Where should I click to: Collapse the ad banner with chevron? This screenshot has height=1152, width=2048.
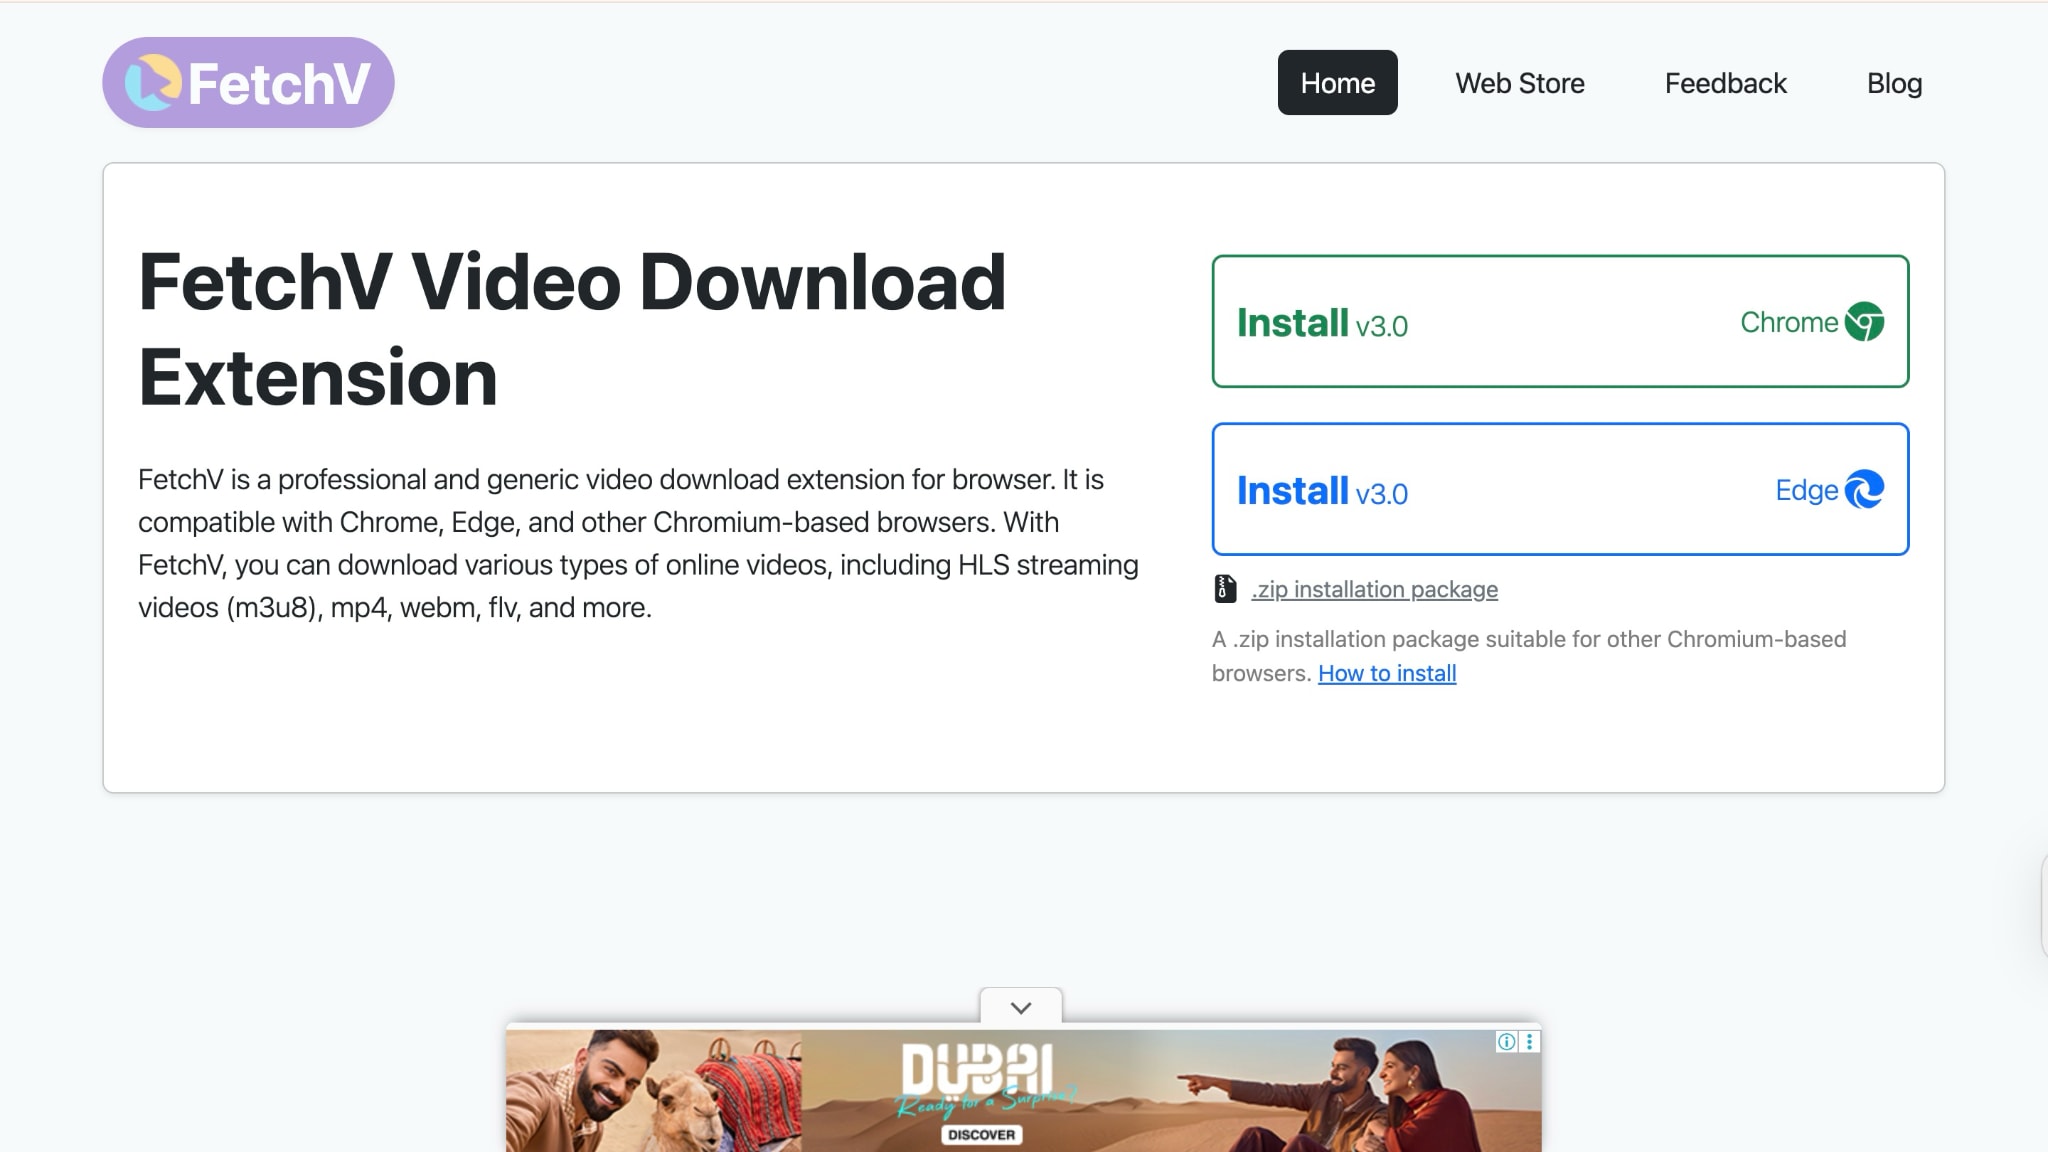coord(1020,1007)
